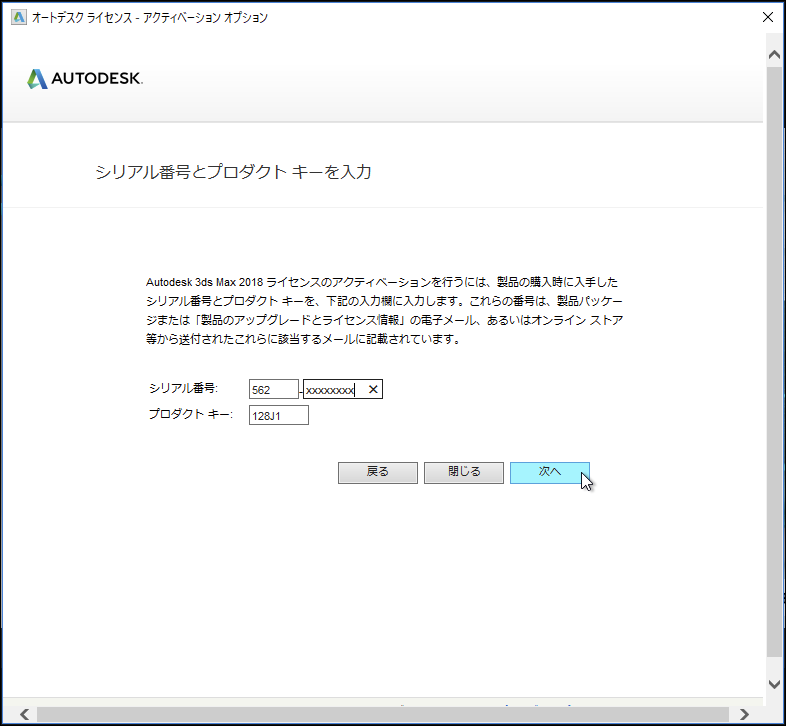786x726 pixels.
Task: Click the 閉じる (Close) button
Action: (x=464, y=472)
